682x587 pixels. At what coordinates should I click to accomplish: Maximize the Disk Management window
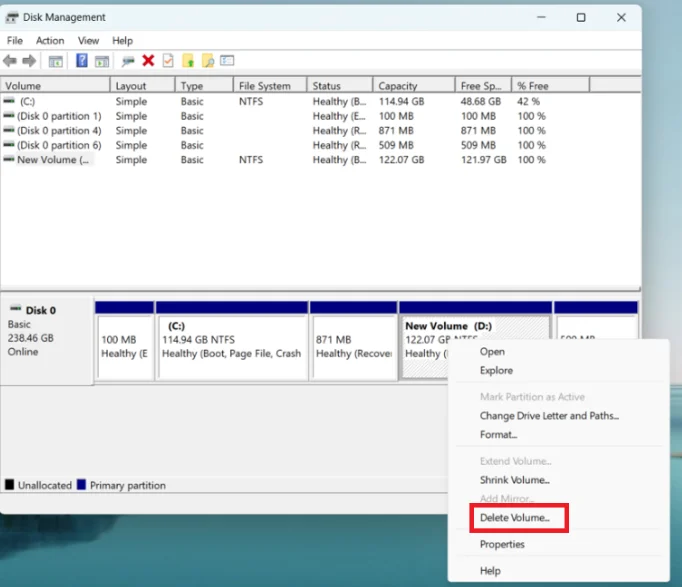tap(581, 17)
